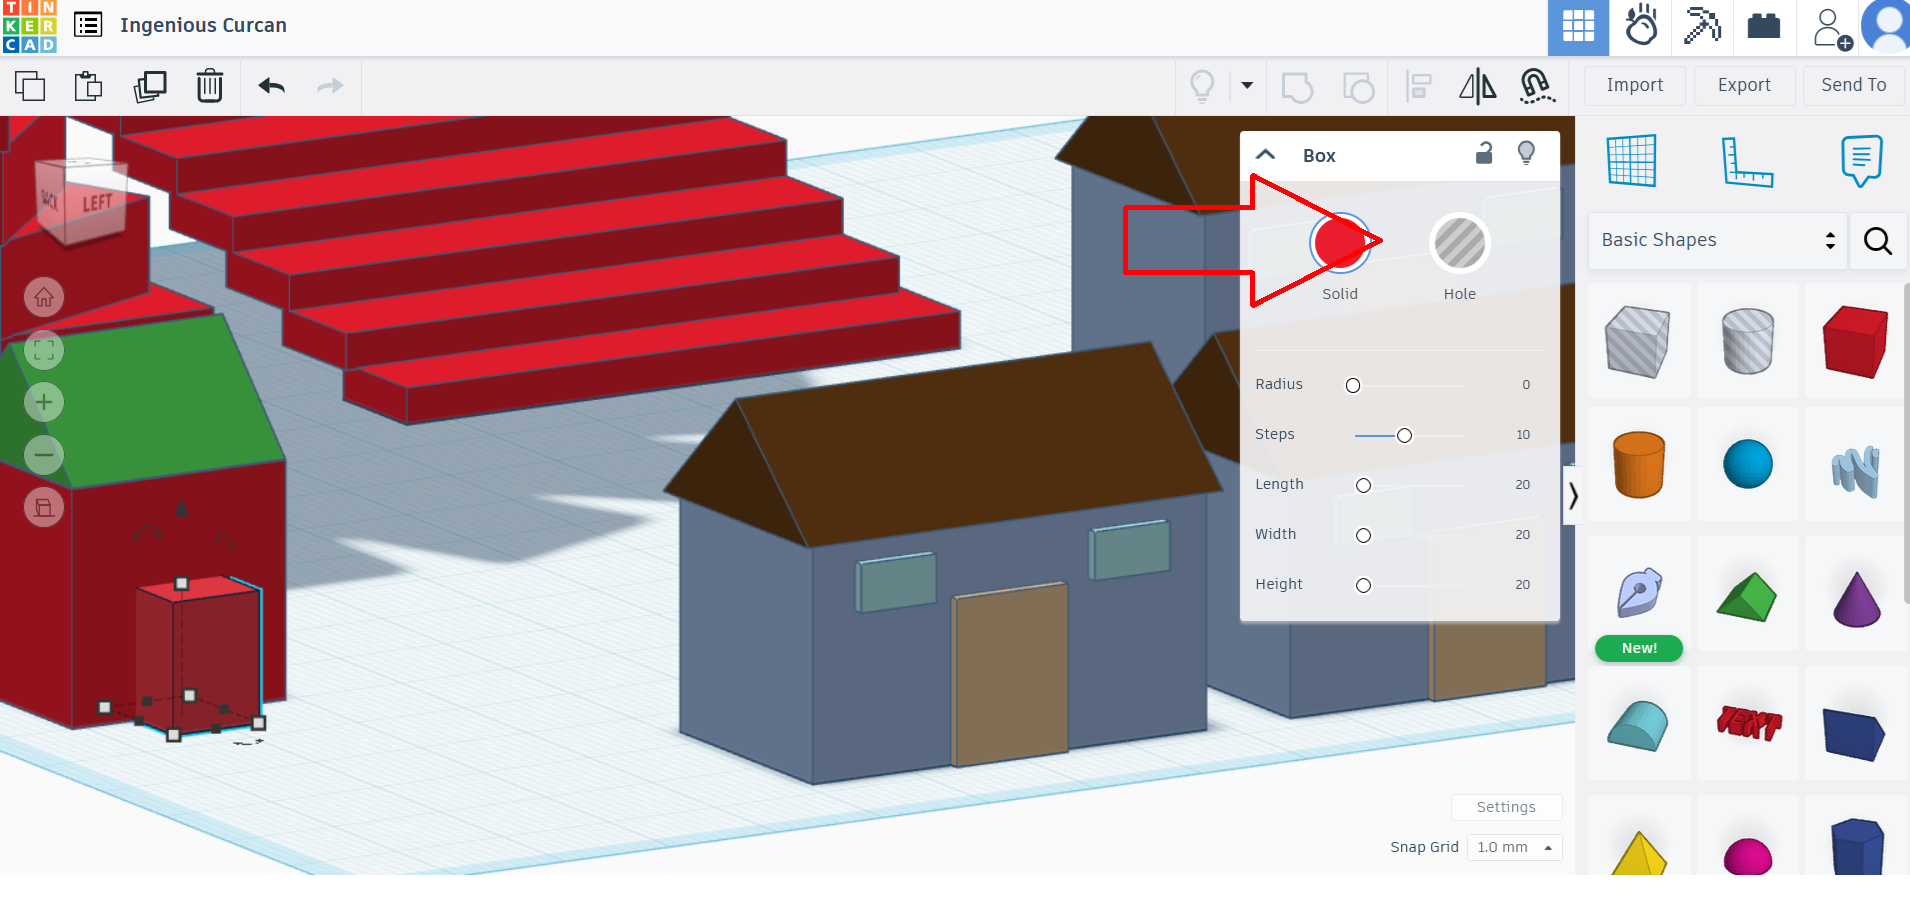Pick the orange cylinder shape thumbnail
Image resolution: width=1910 pixels, height=906 pixels.
point(1638,465)
